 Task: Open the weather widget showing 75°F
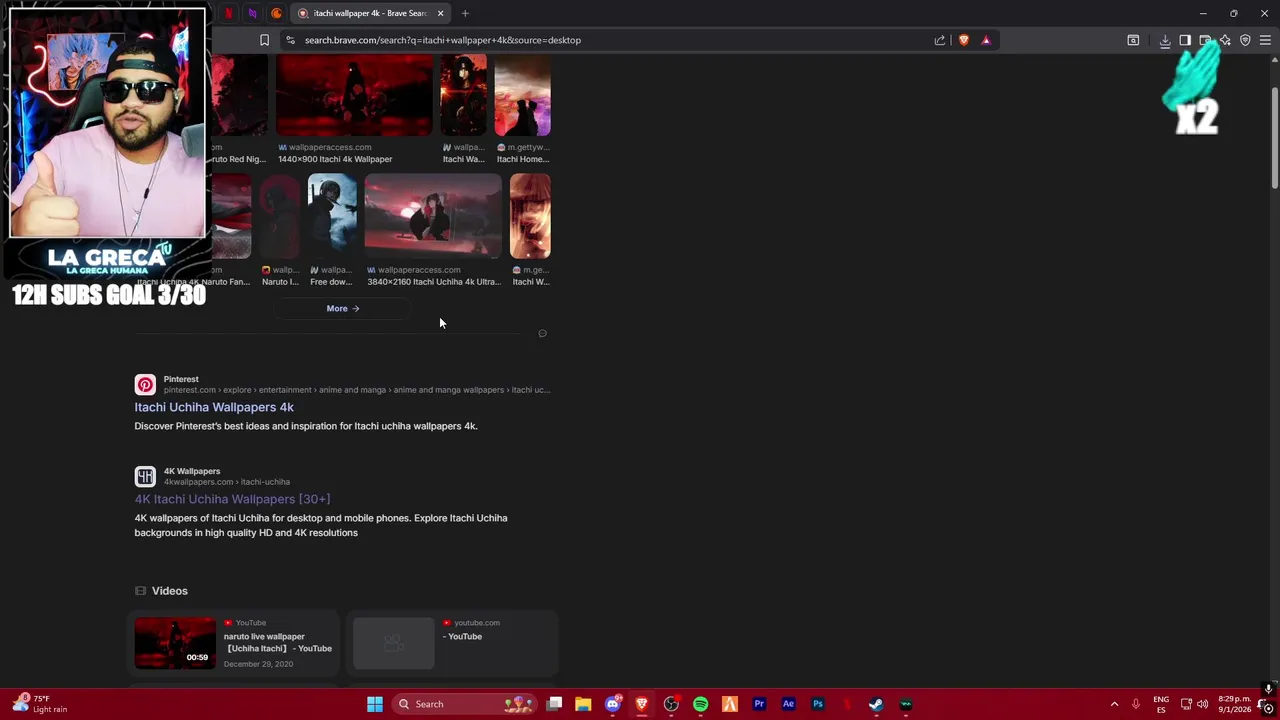40,704
